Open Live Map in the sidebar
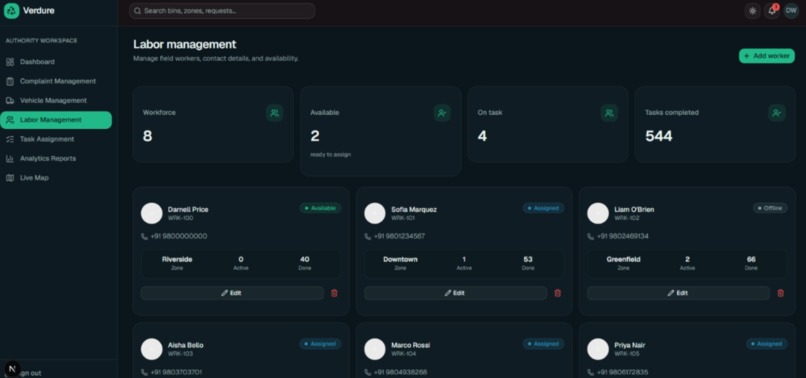This screenshot has width=806, height=378. (56, 177)
